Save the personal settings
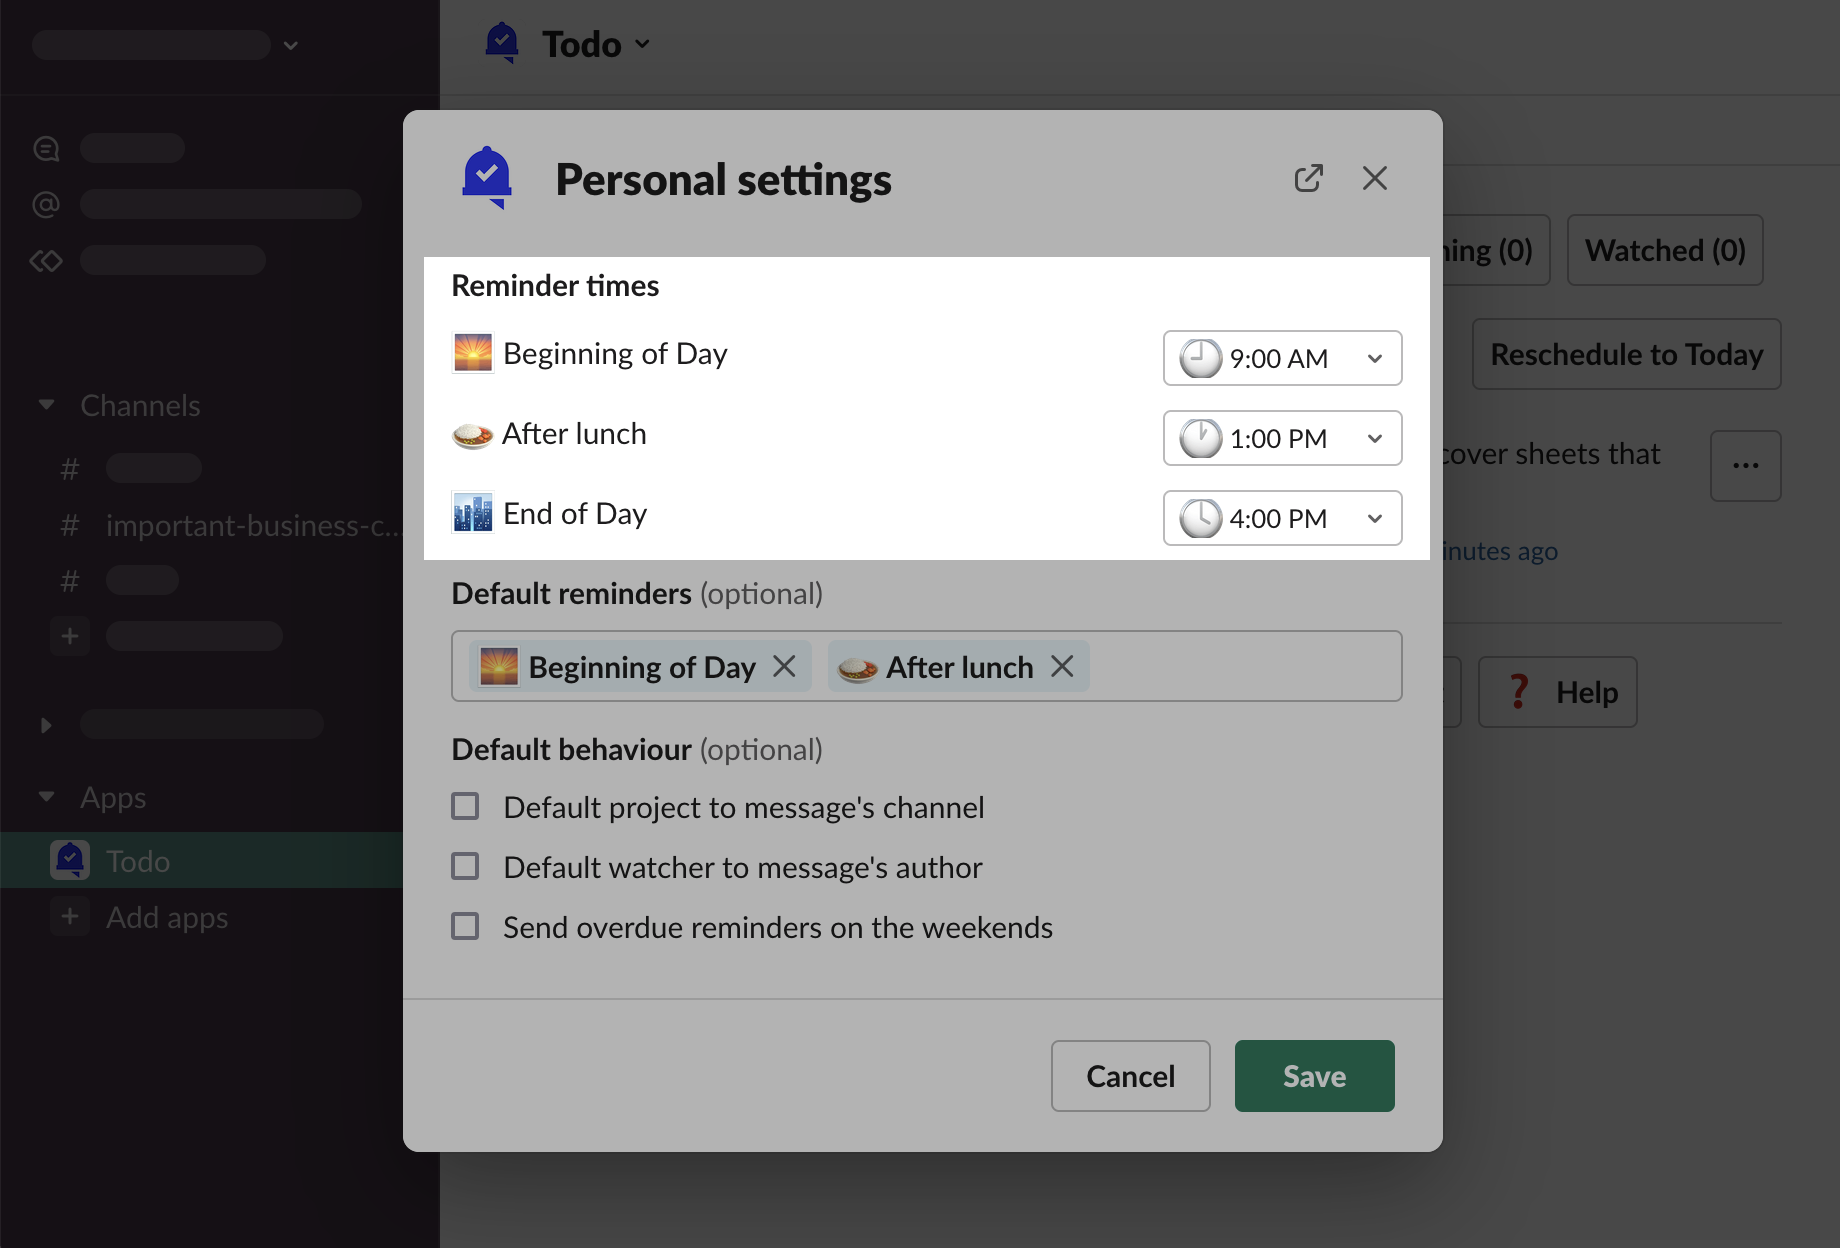Viewport: 1840px width, 1248px height. [x=1314, y=1076]
